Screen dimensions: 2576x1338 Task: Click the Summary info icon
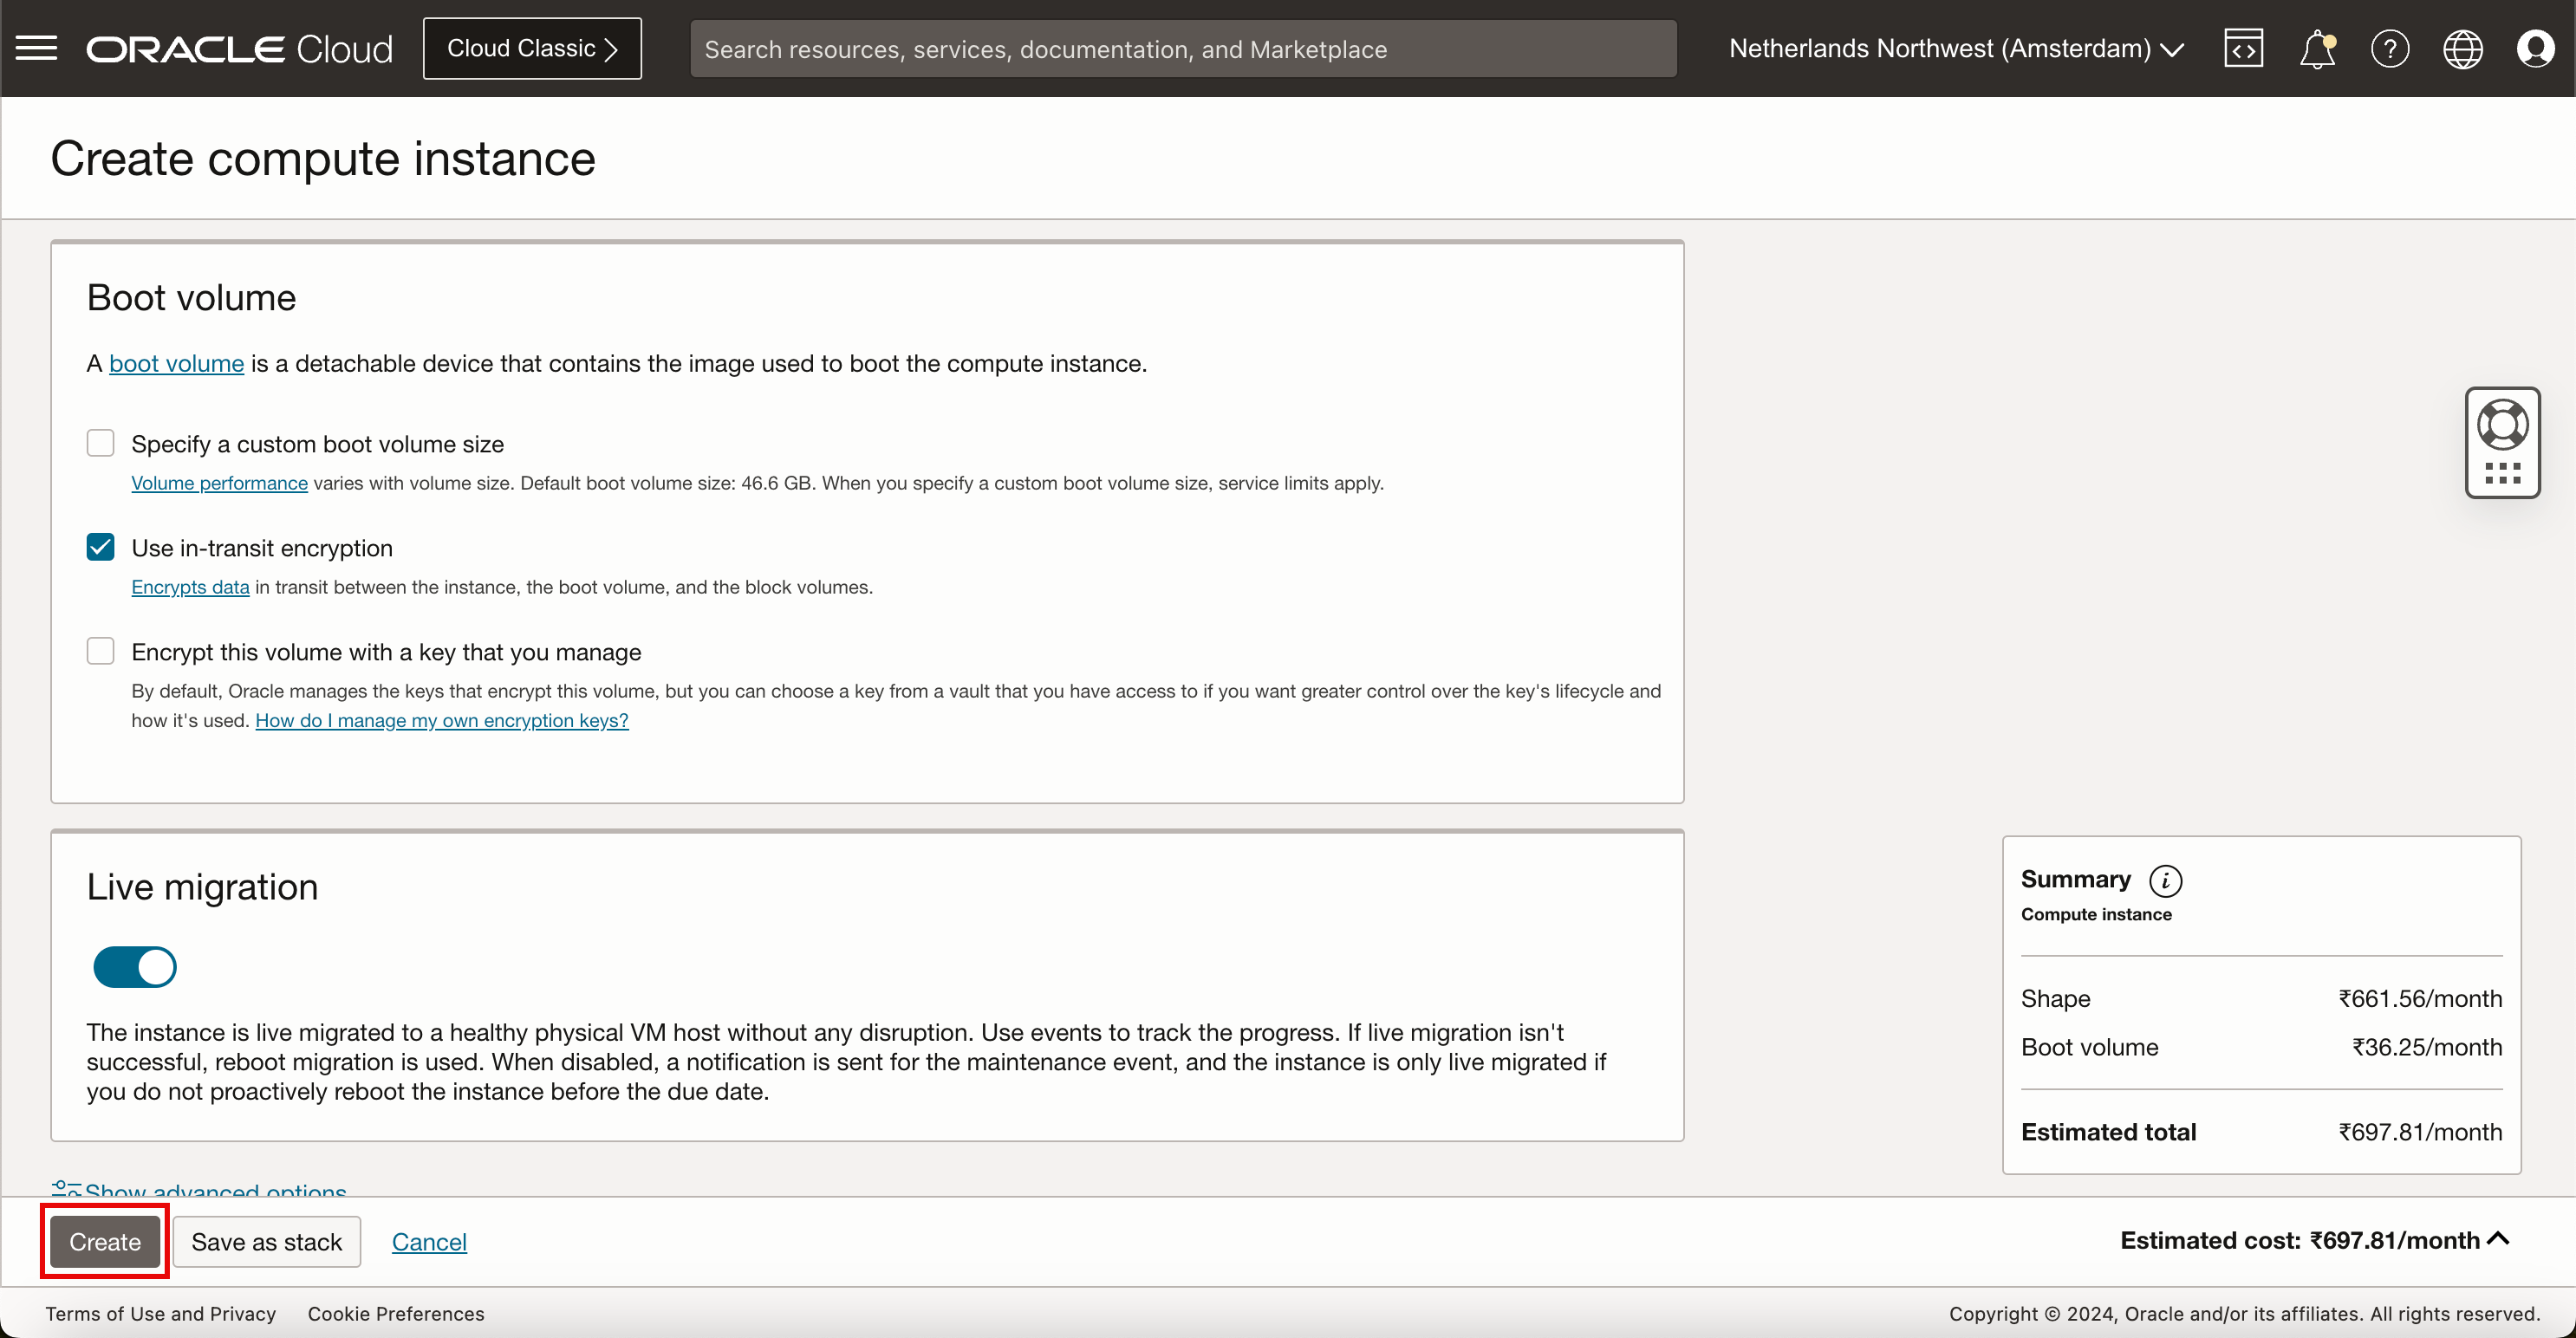coord(2165,880)
